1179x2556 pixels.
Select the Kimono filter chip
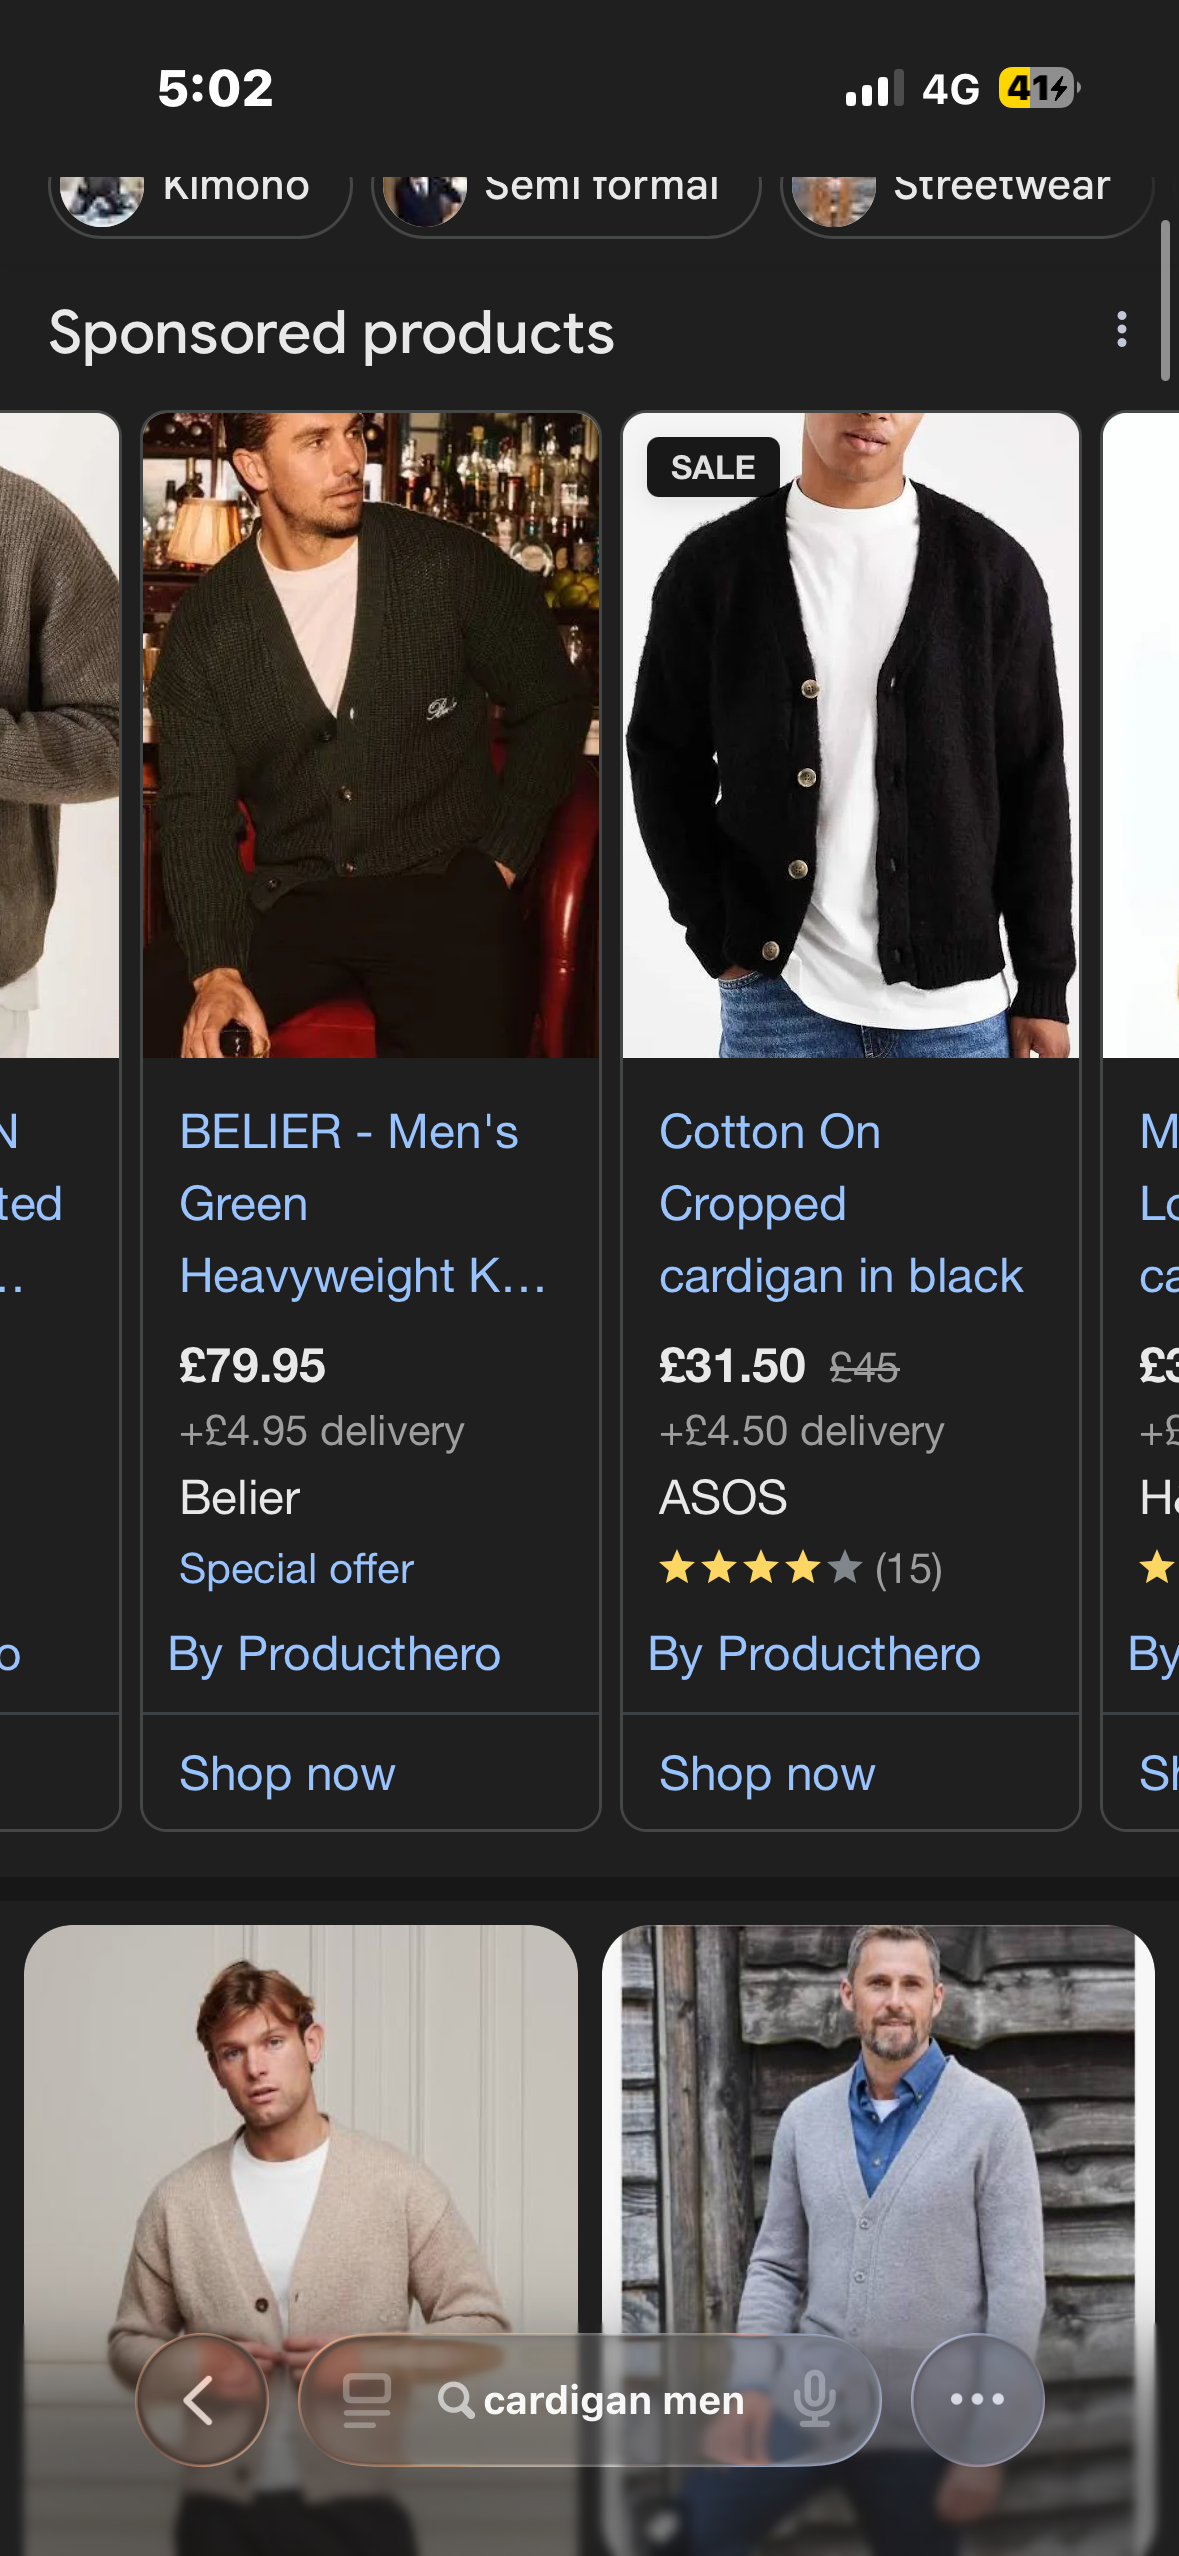point(200,192)
